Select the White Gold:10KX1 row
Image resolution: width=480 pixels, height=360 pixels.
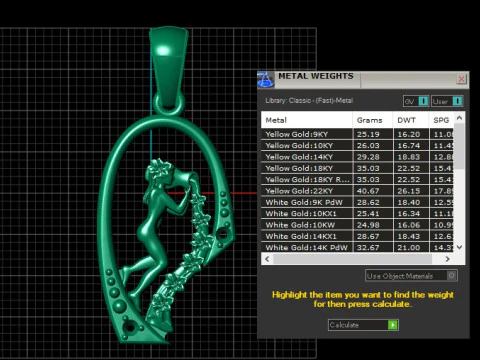[357, 214]
